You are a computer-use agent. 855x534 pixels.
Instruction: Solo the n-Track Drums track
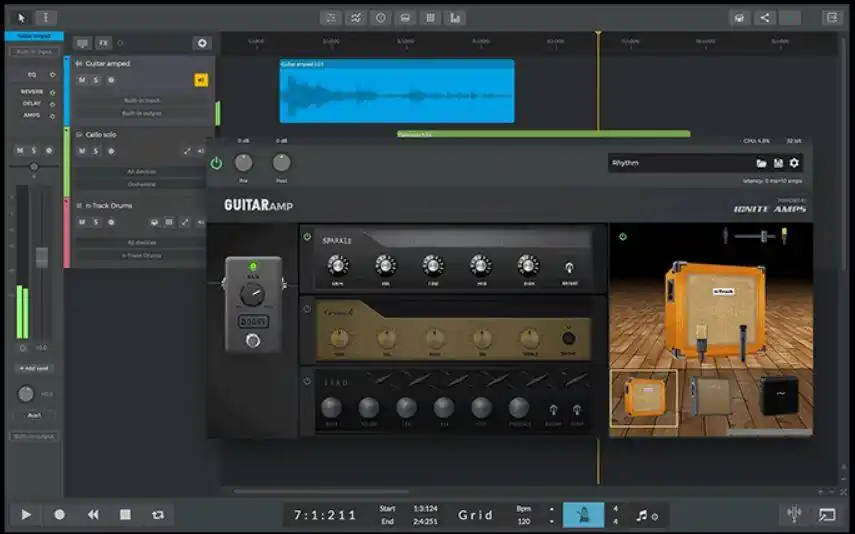[x=96, y=222]
